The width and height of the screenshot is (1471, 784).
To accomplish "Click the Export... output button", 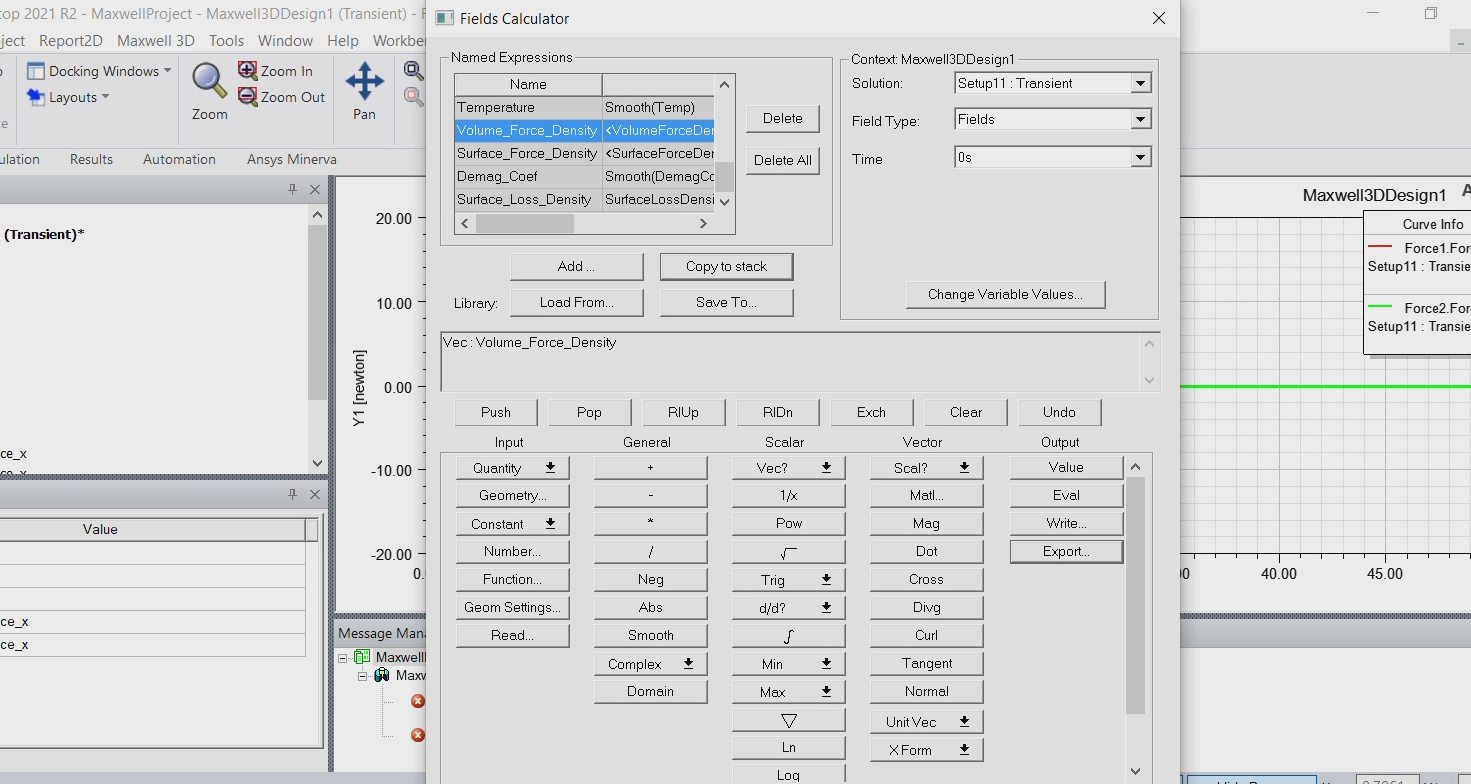I will click(x=1066, y=551).
